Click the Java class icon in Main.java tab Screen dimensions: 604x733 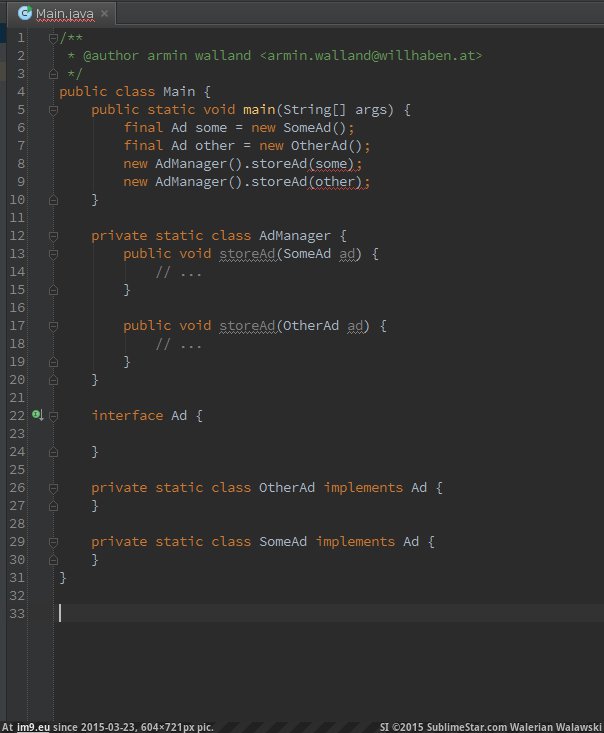(x=24, y=14)
